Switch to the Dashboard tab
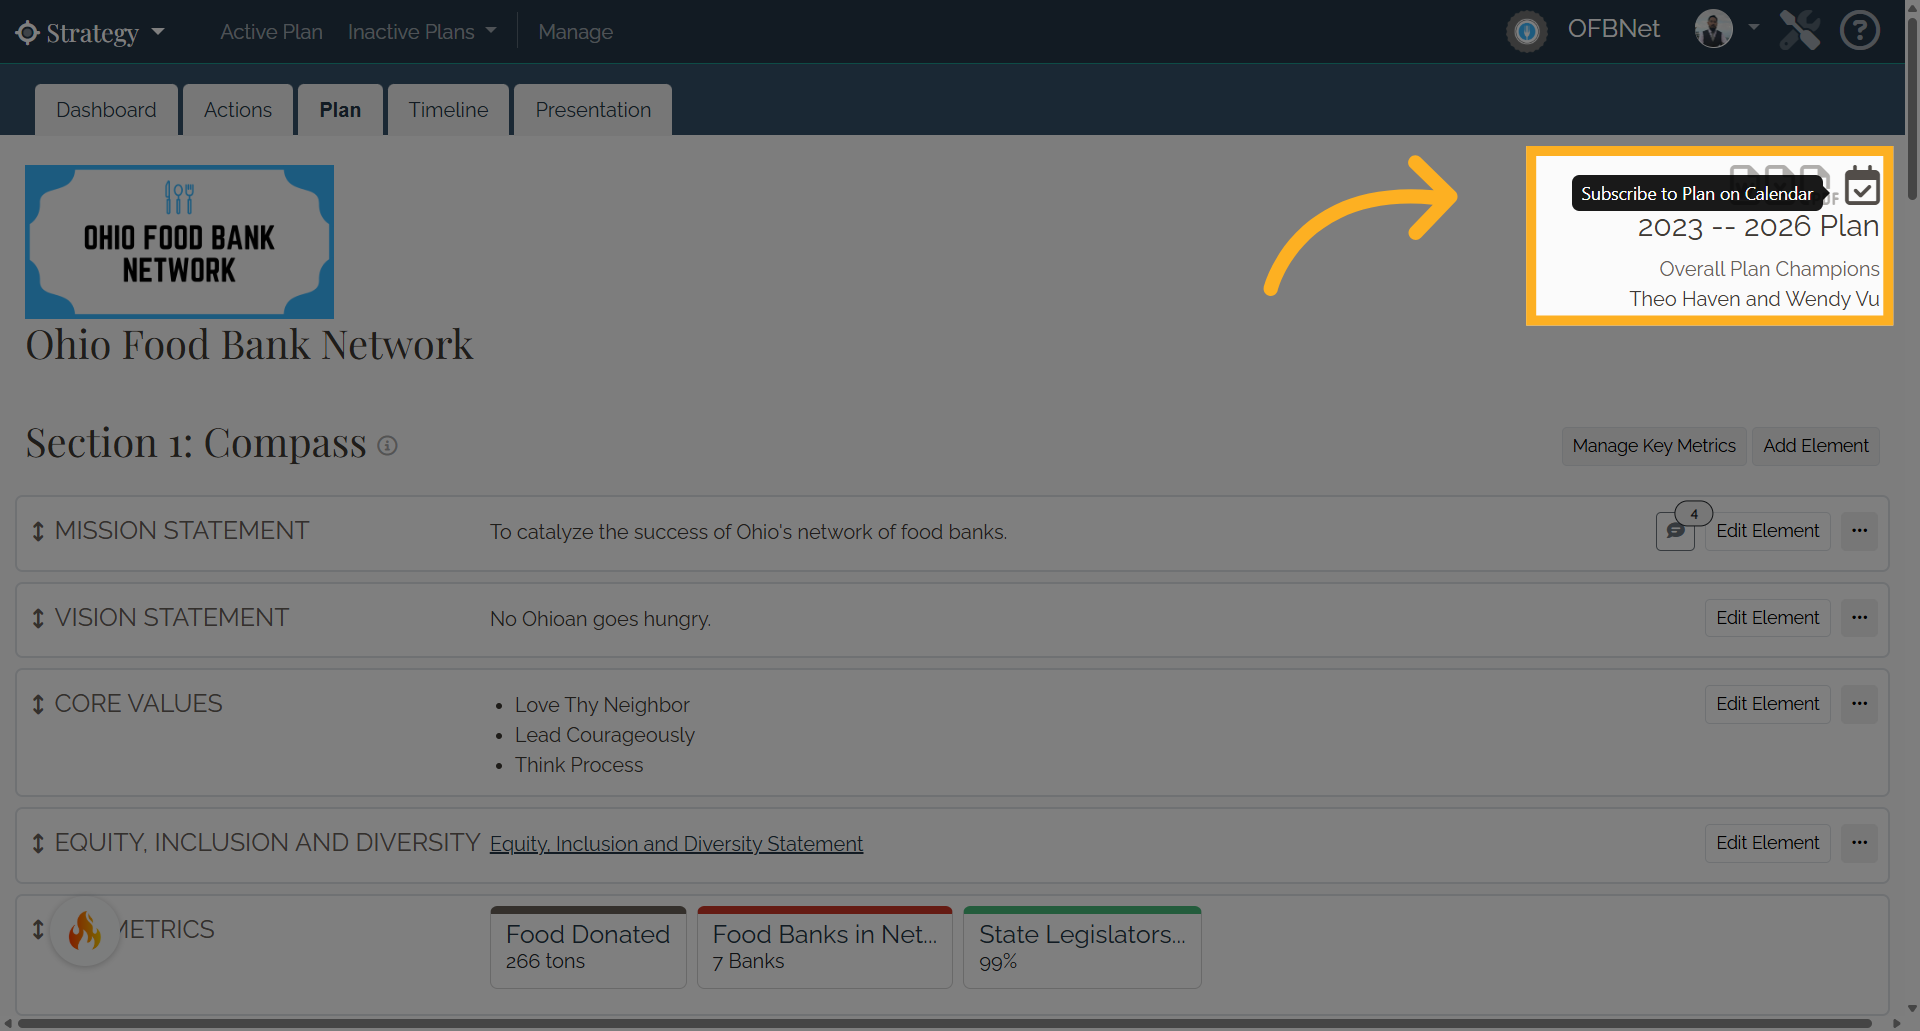Viewport: 1920px width, 1031px height. click(x=106, y=110)
